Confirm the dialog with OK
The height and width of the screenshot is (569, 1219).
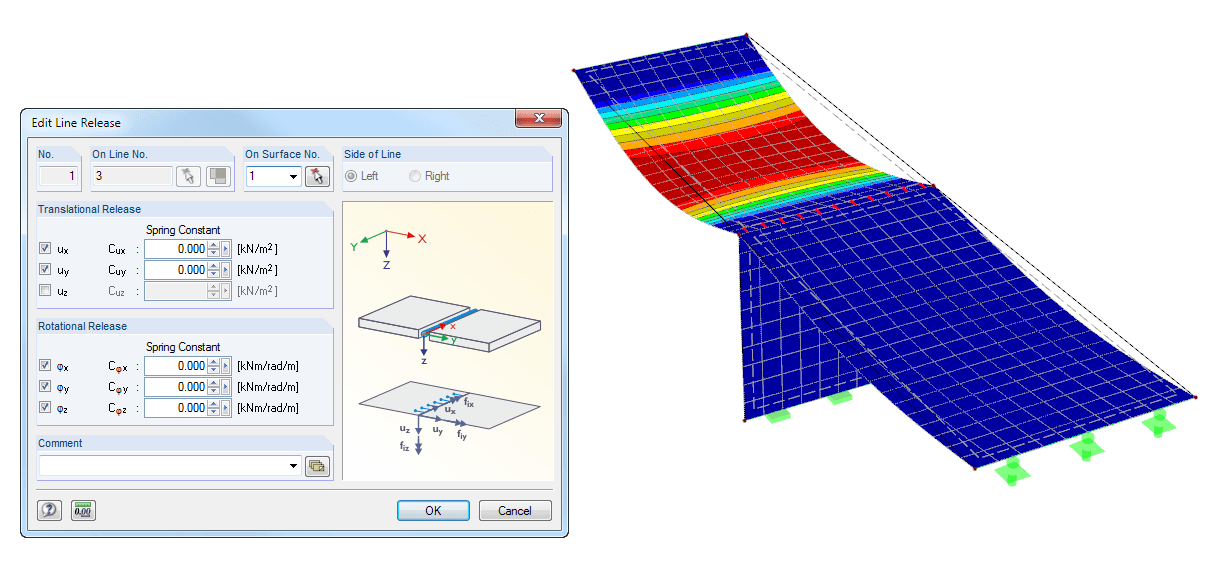click(x=433, y=510)
